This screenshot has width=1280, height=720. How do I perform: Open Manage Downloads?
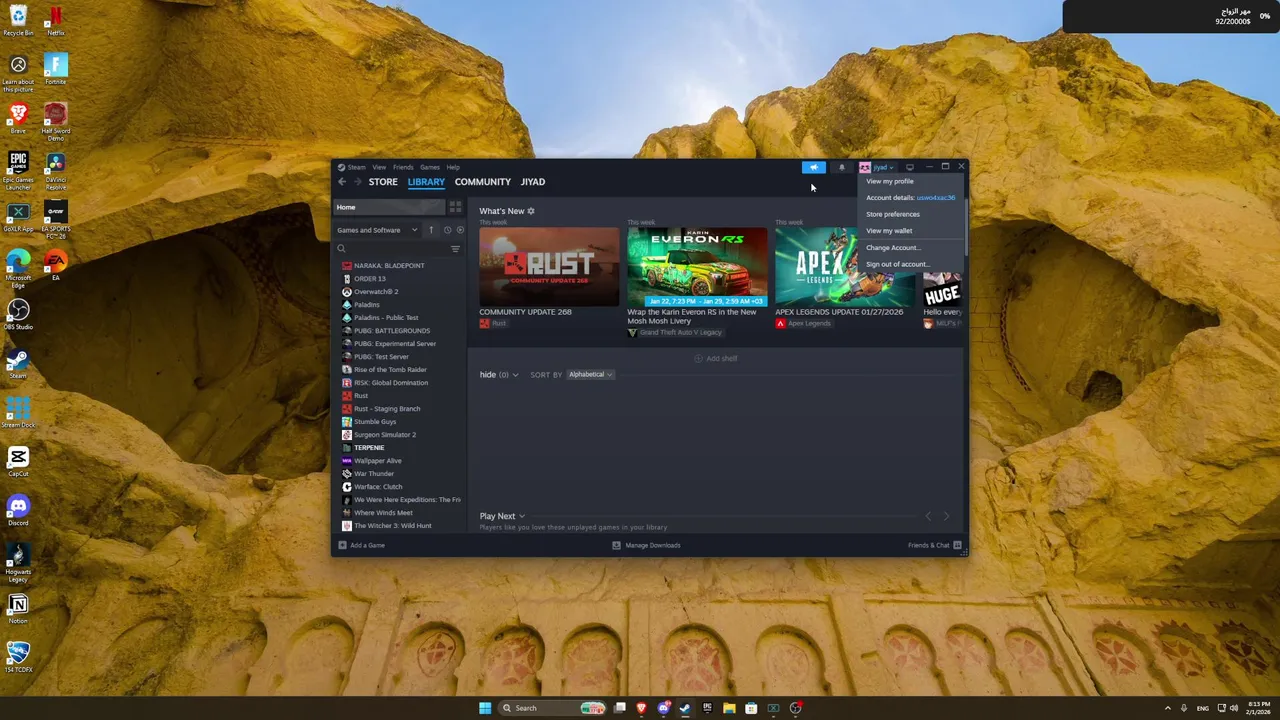[646, 545]
